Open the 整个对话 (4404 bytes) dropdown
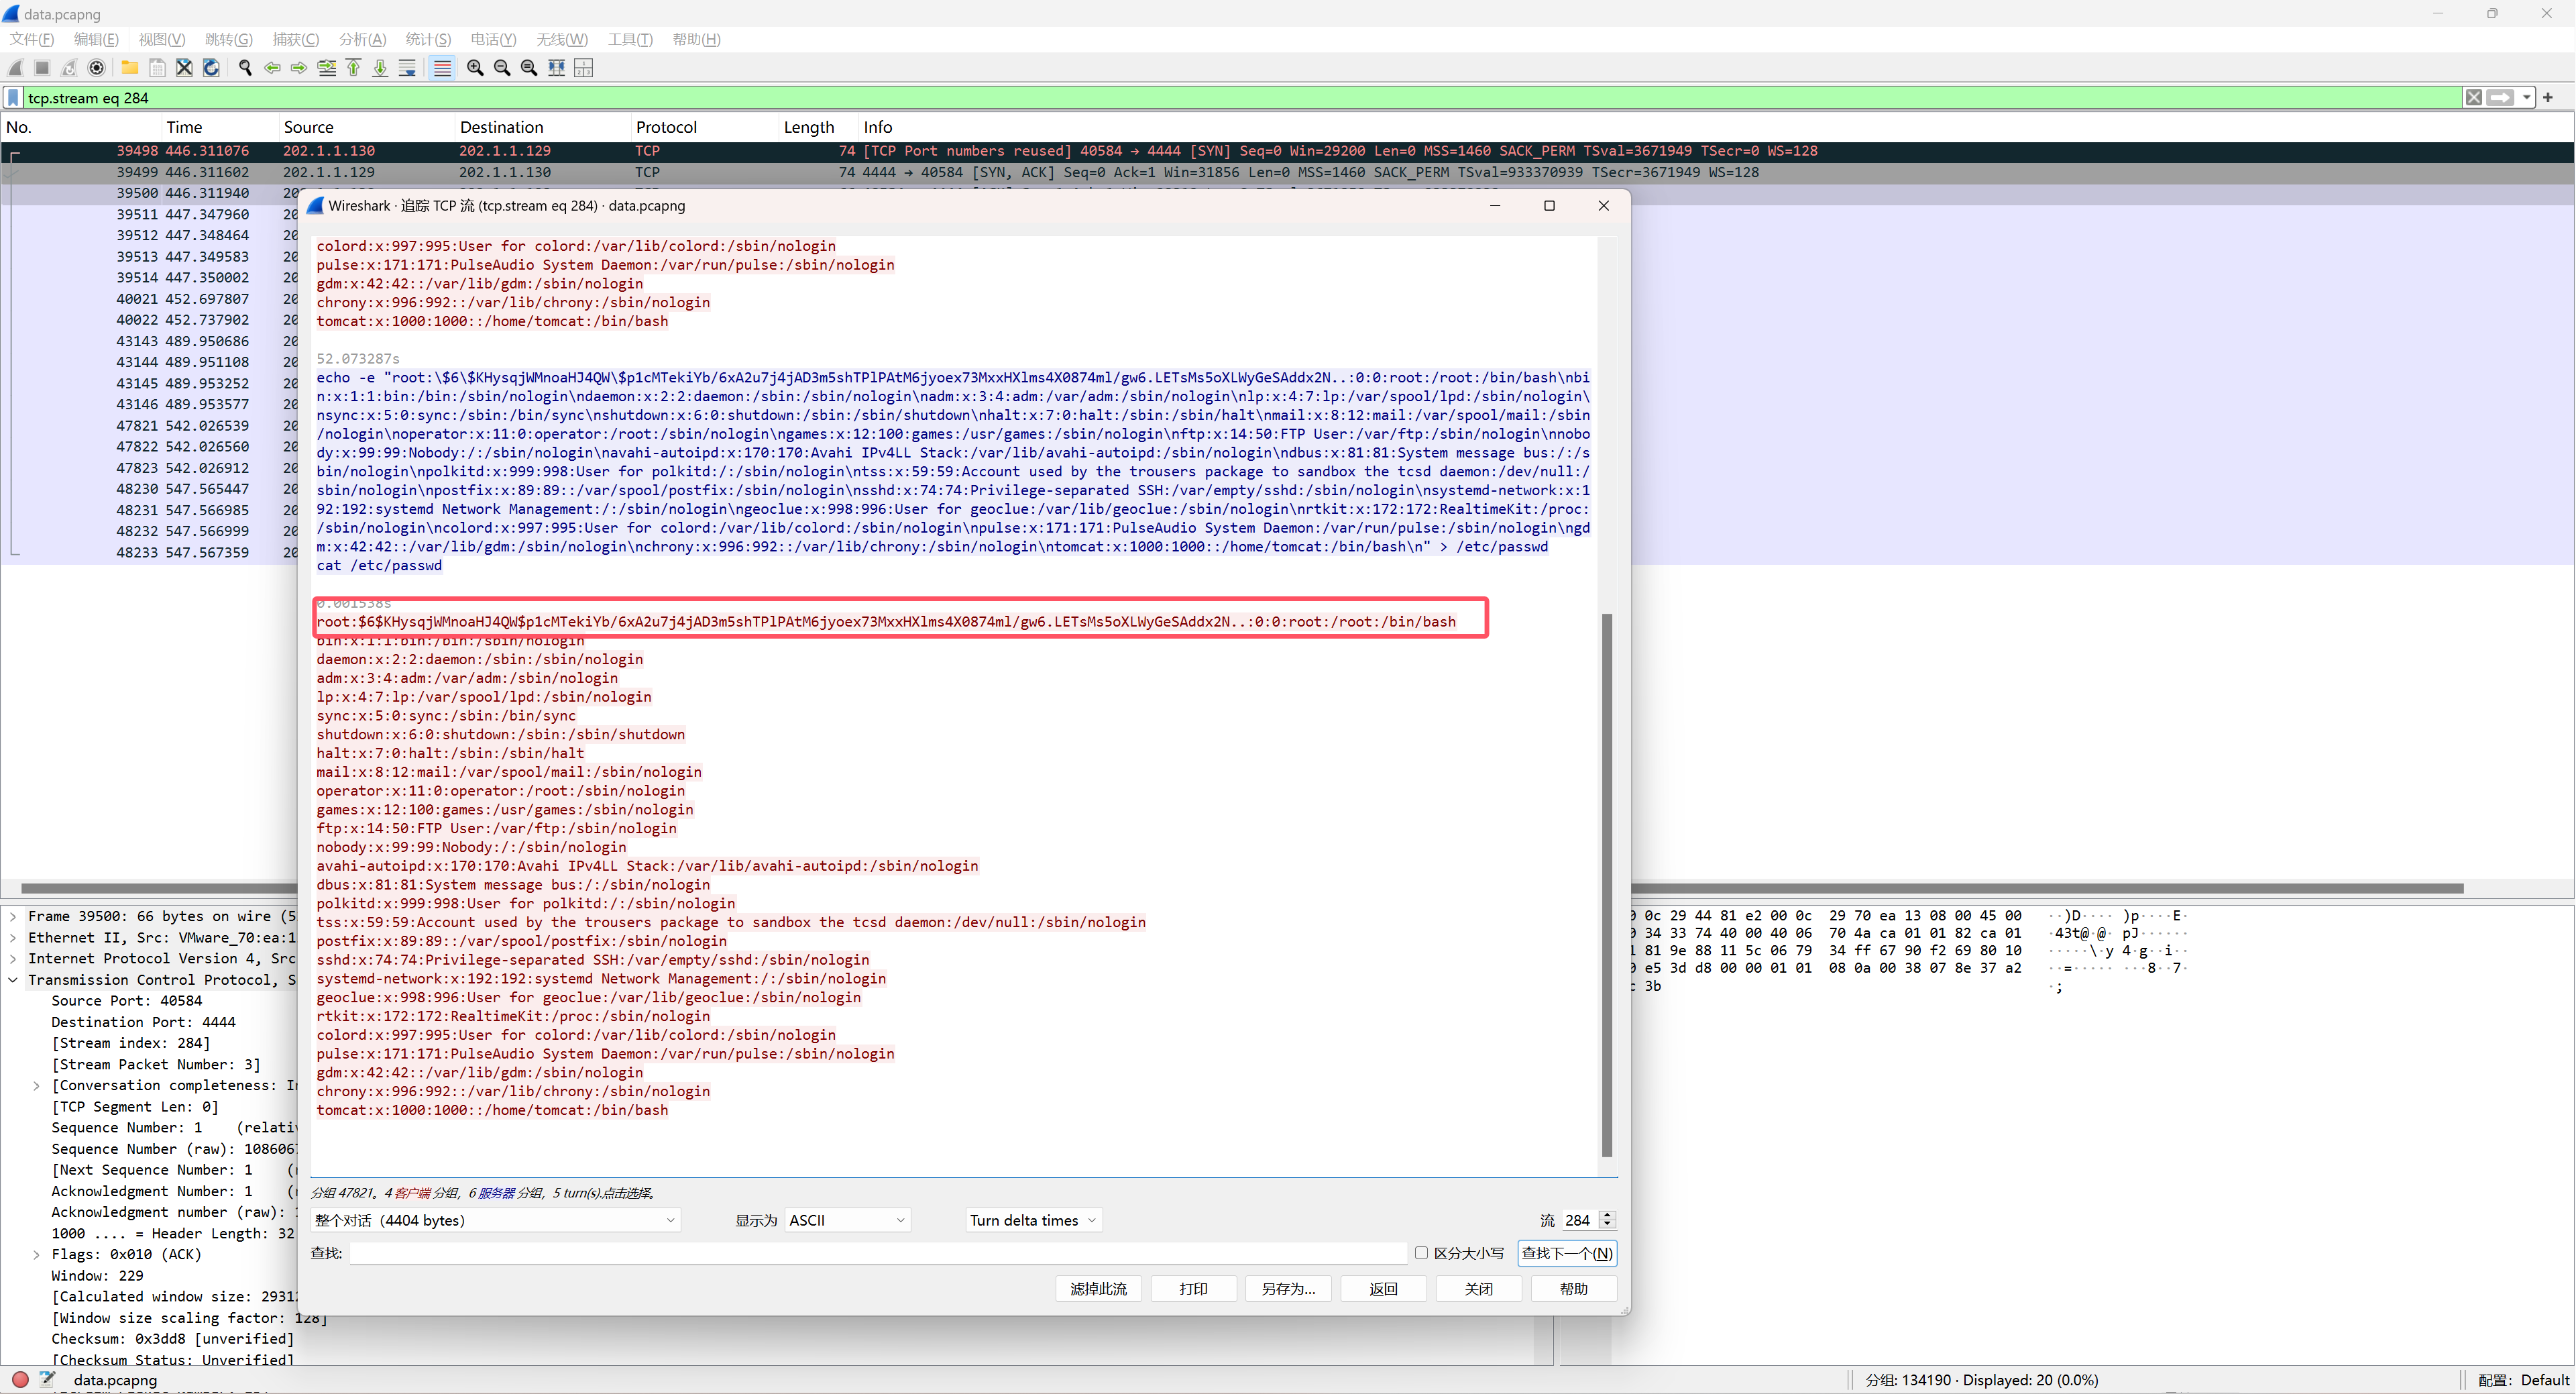Viewport: 2576px width, 1394px height. pos(495,1220)
